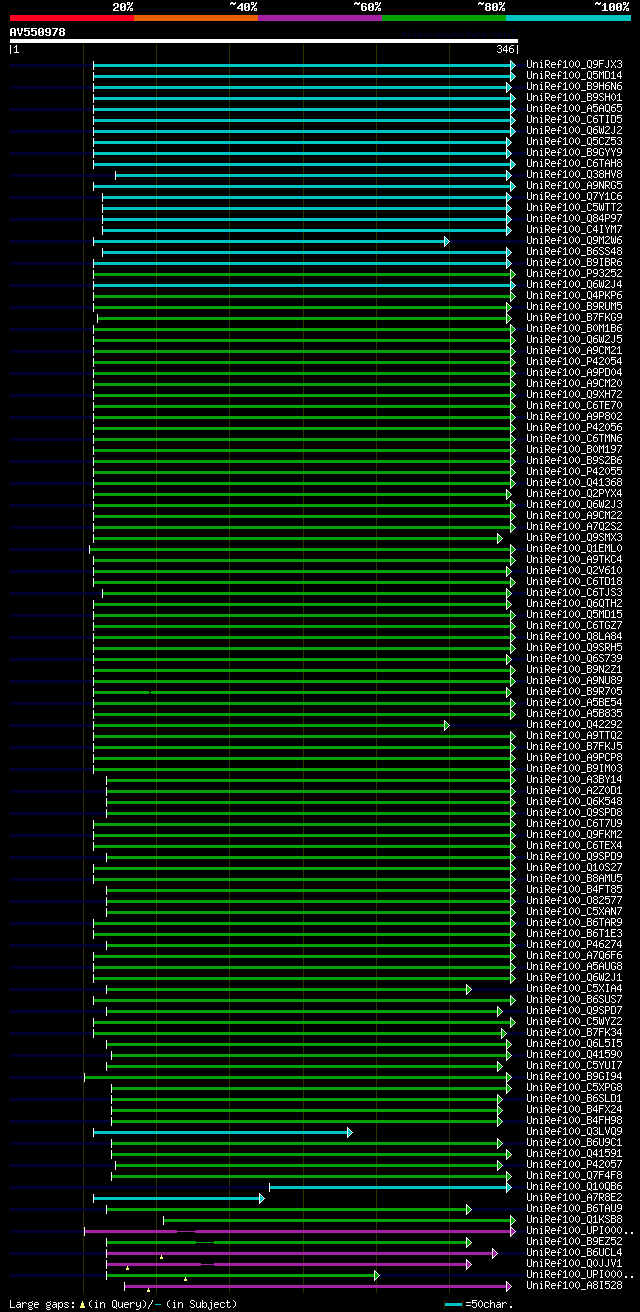Click the UniRef100_B6UCL4 label

[x=574, y=1252]
